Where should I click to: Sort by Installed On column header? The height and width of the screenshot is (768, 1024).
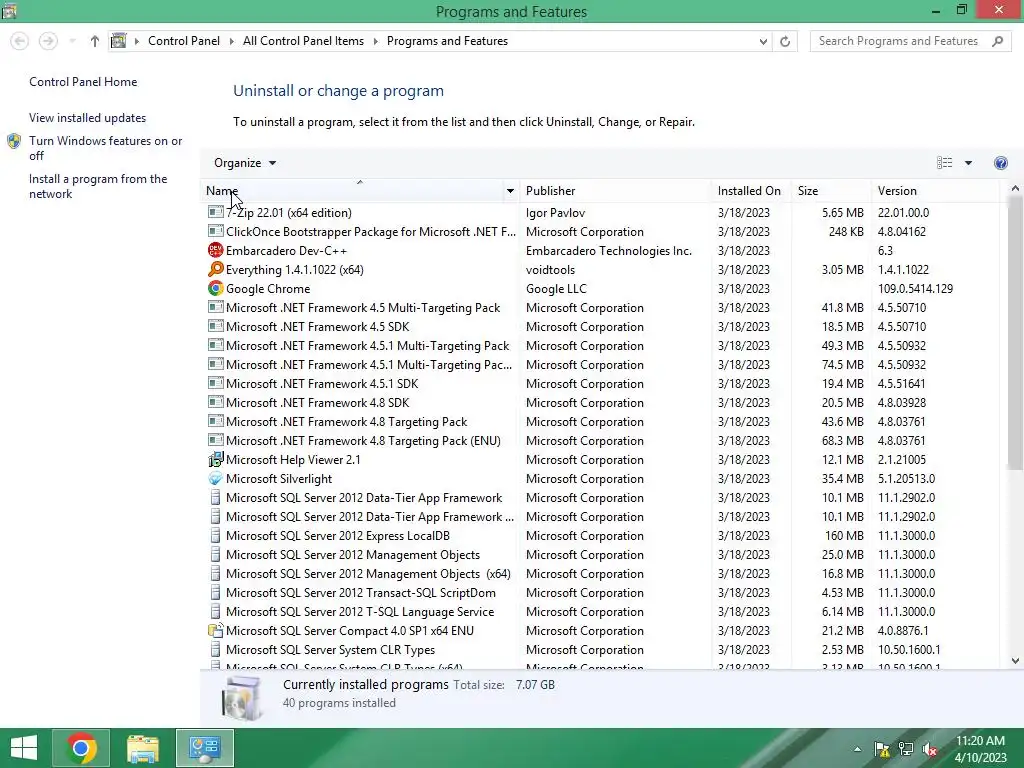[749, 191]
